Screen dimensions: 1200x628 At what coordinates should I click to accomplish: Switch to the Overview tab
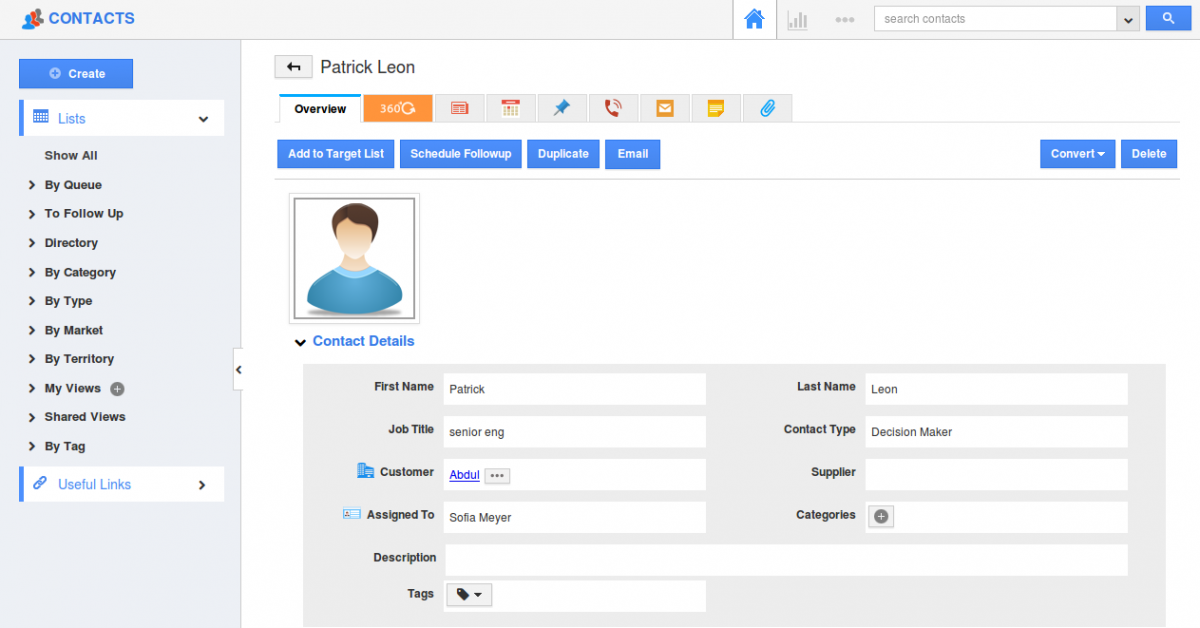click(319, 107)
